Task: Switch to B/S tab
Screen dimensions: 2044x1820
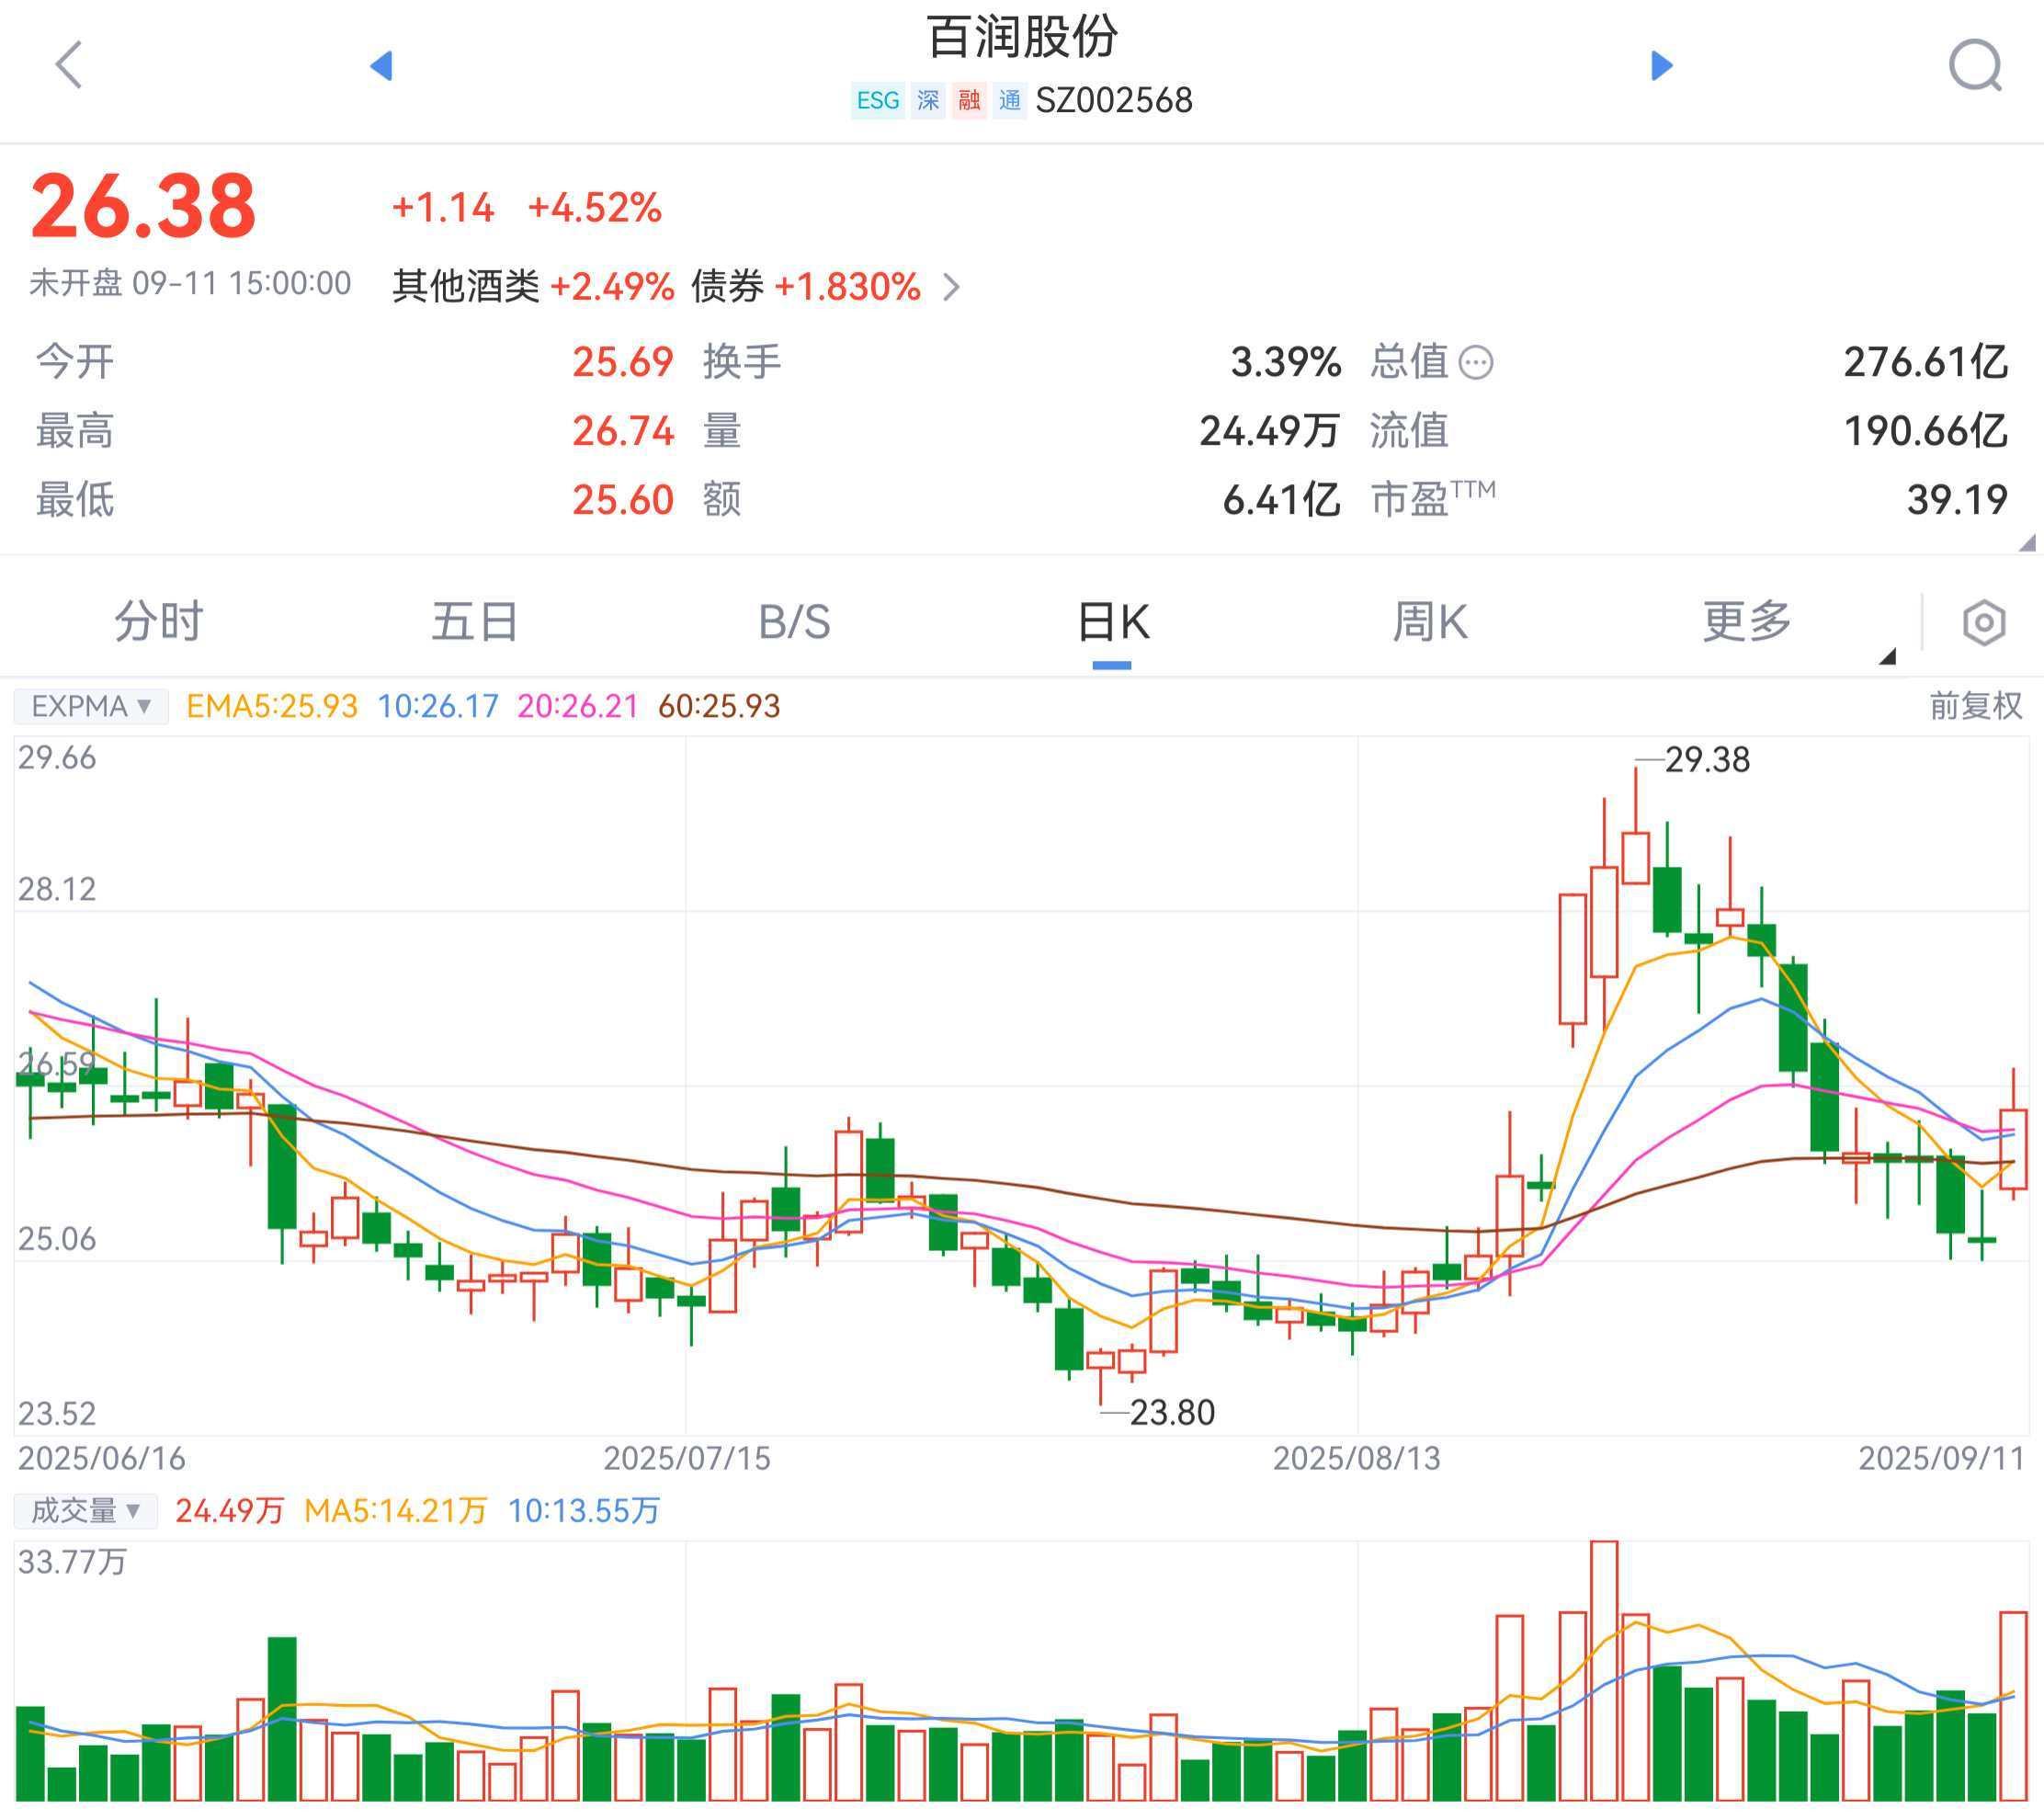Action: tap(794, 622)
